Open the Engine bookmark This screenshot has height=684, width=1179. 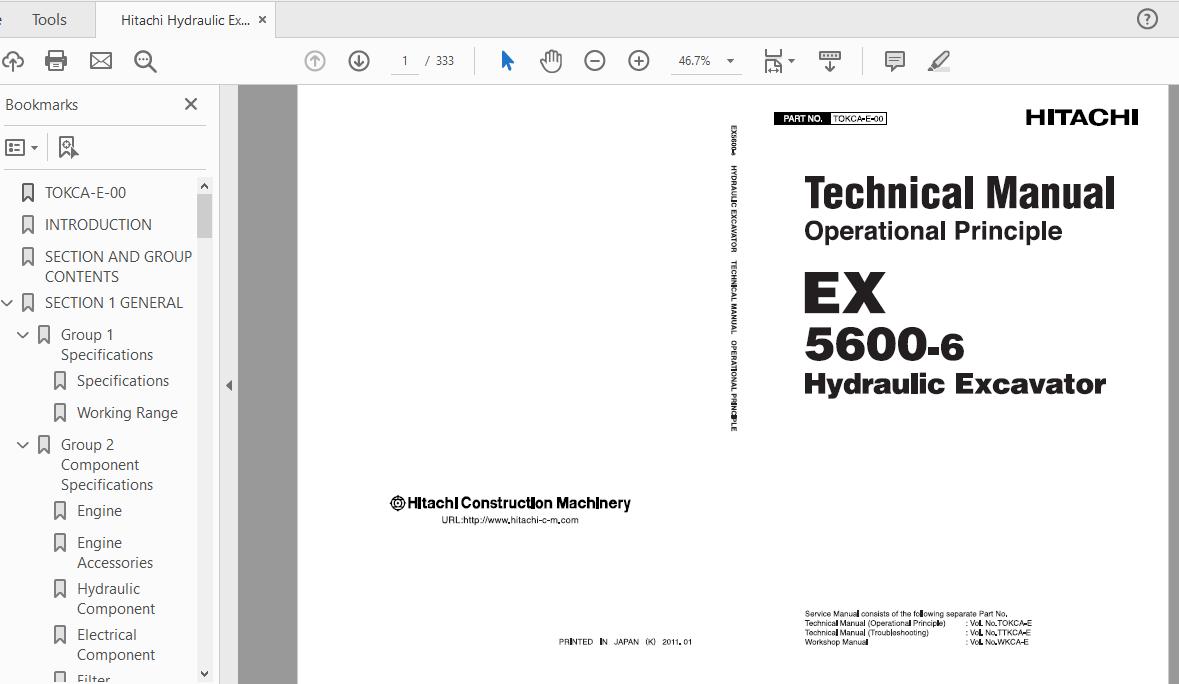99,511
